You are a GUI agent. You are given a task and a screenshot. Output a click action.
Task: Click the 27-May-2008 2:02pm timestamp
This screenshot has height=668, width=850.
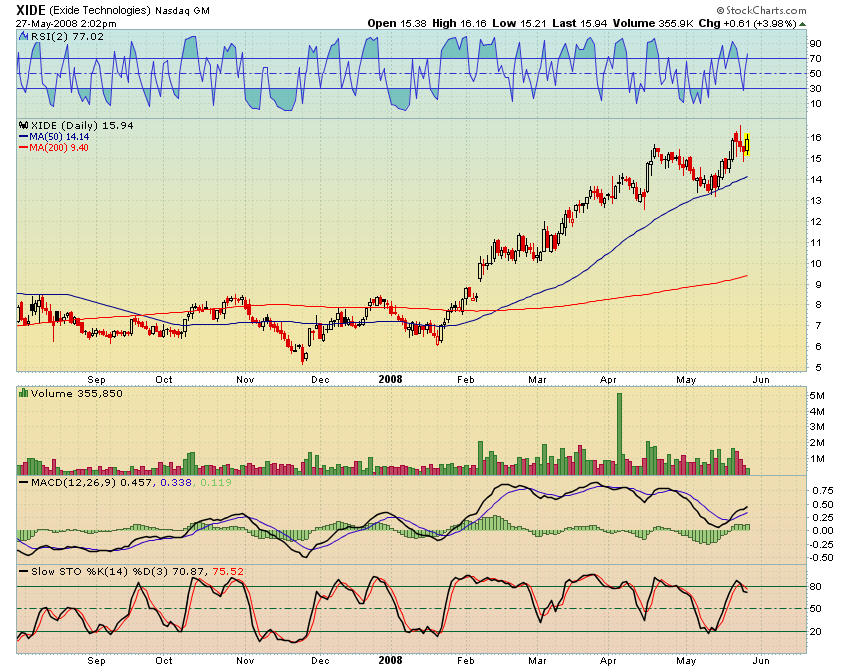66,24
